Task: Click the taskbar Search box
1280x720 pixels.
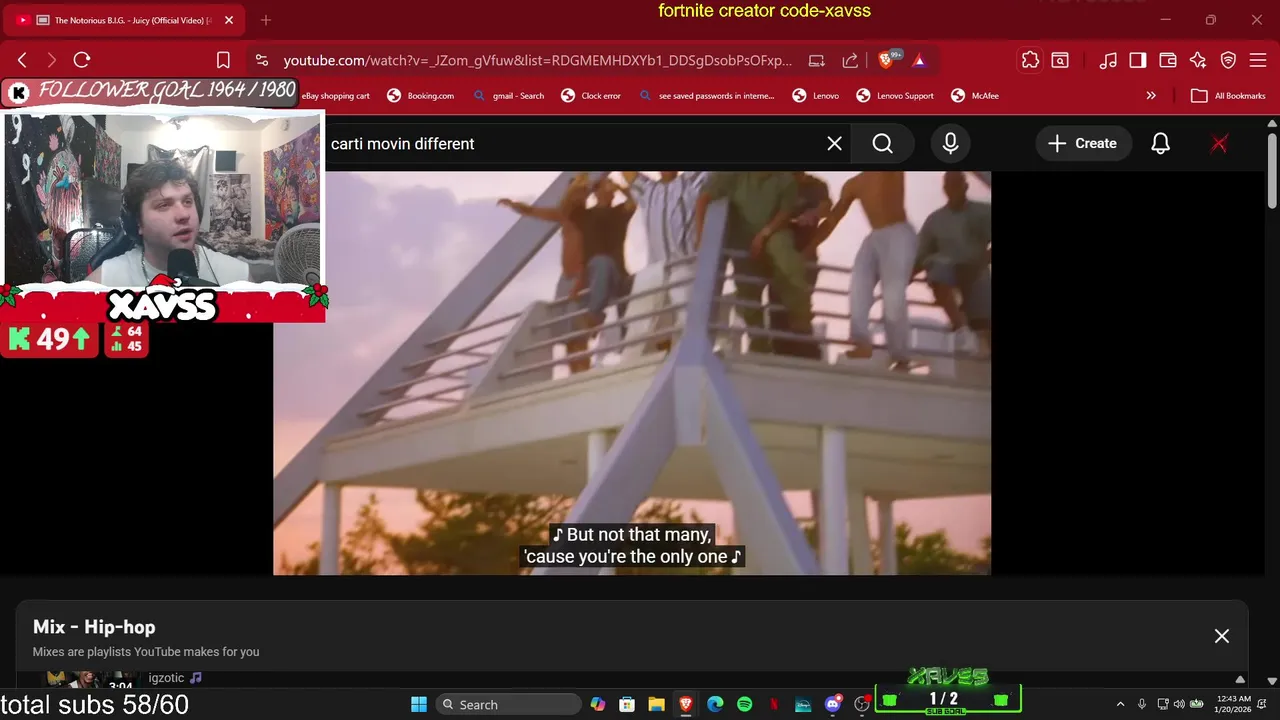Action: click(509, 704)
